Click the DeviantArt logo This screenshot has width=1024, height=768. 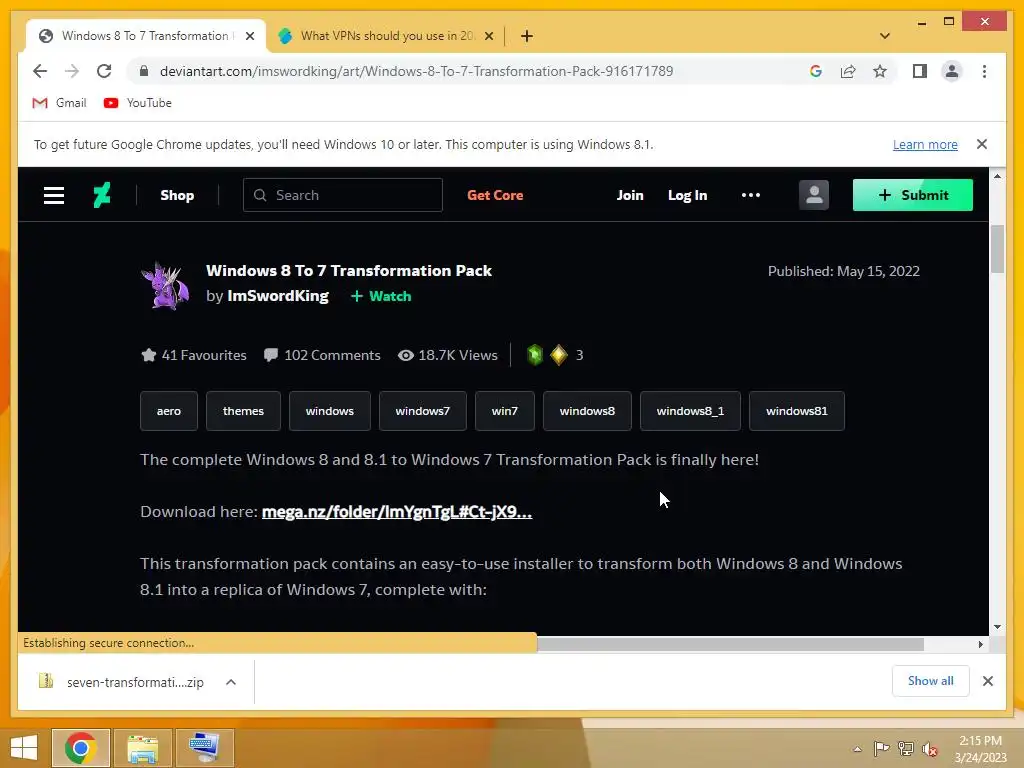tap(102, 195)
